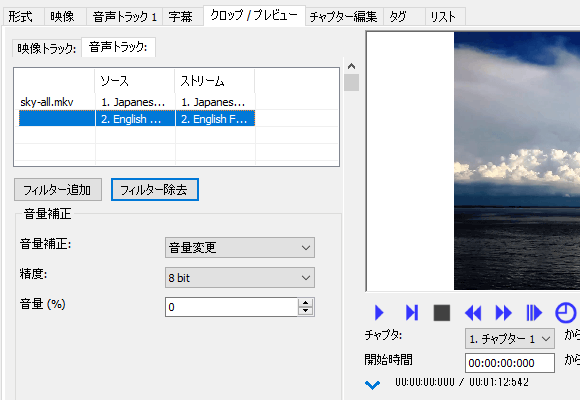Click the scrollbar up arrow beside track list
Viewport: 580px width, 400px height.
[x=351, y=66]
